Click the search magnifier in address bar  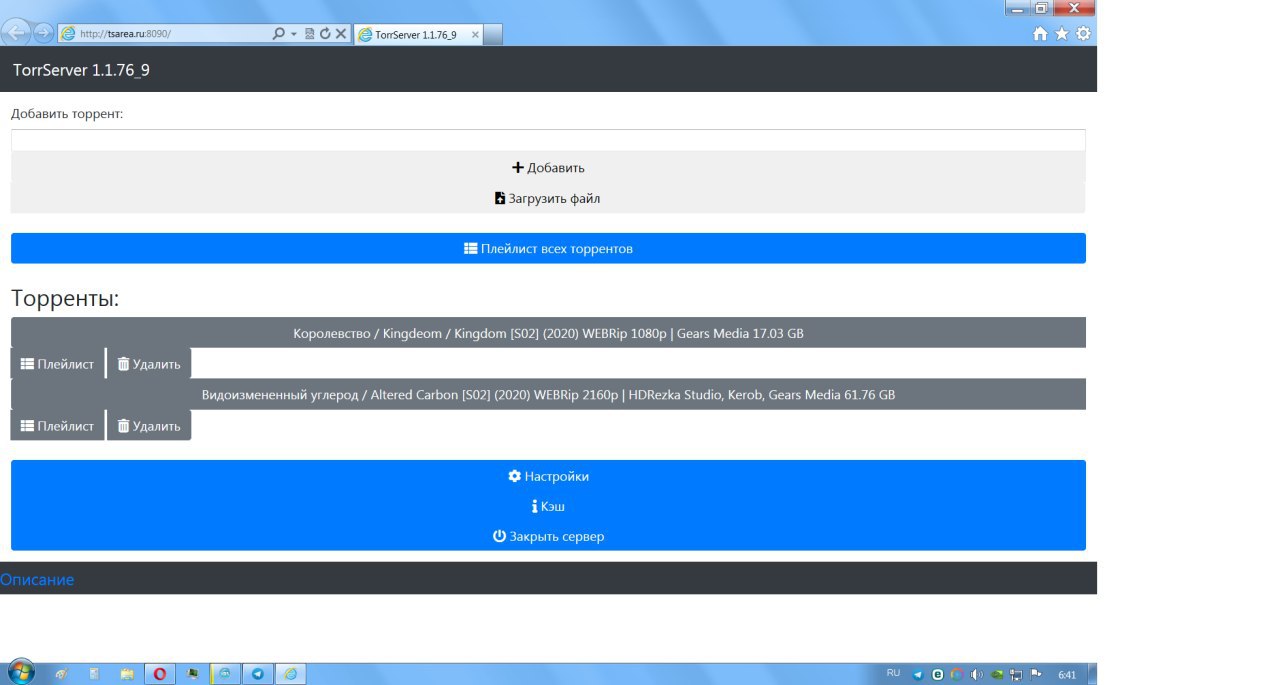279,33
